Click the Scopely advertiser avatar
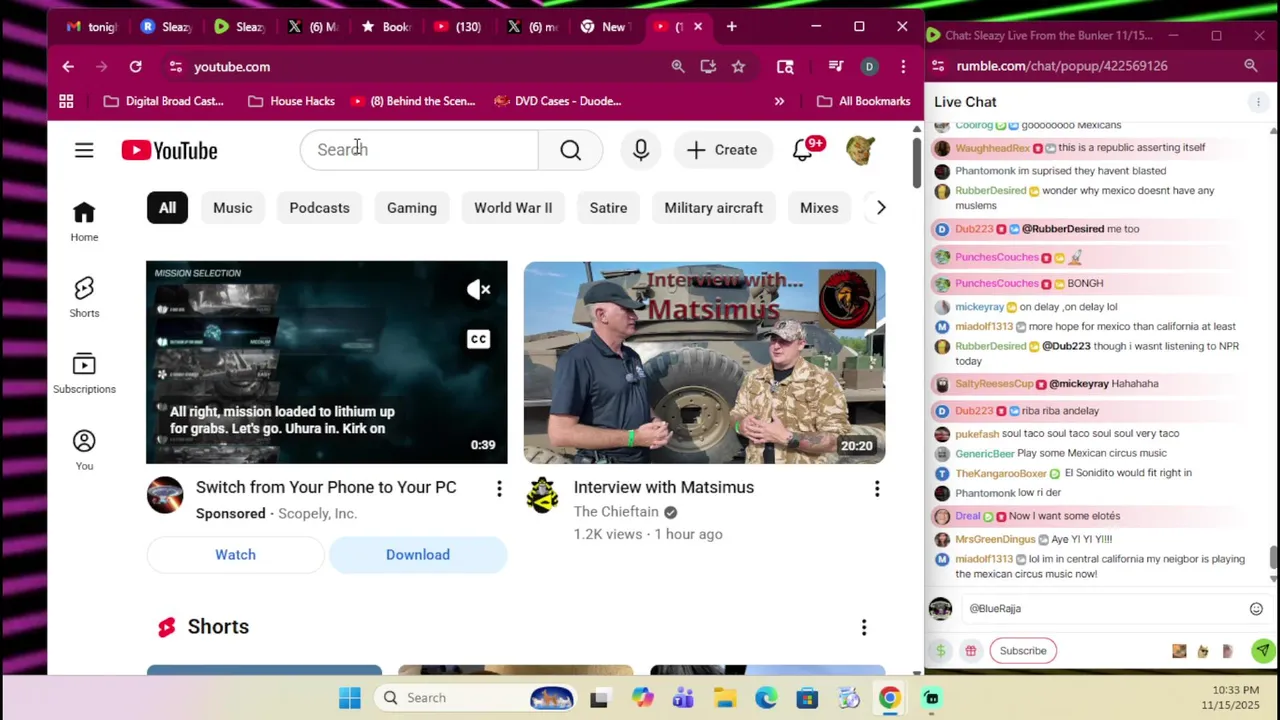This screenshot has height=720, width=1280. [165, 495]
